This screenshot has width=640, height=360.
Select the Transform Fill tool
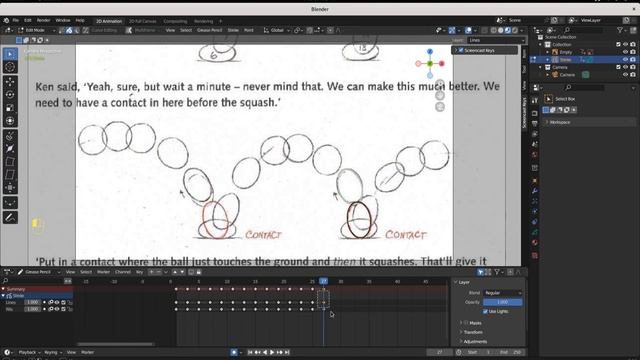coord(10,203)
